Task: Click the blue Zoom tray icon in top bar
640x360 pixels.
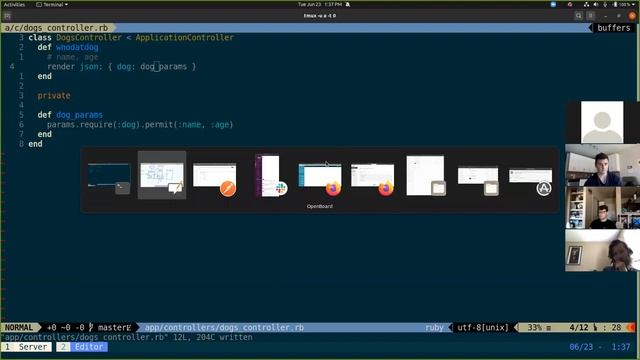Action: [553, 4]
